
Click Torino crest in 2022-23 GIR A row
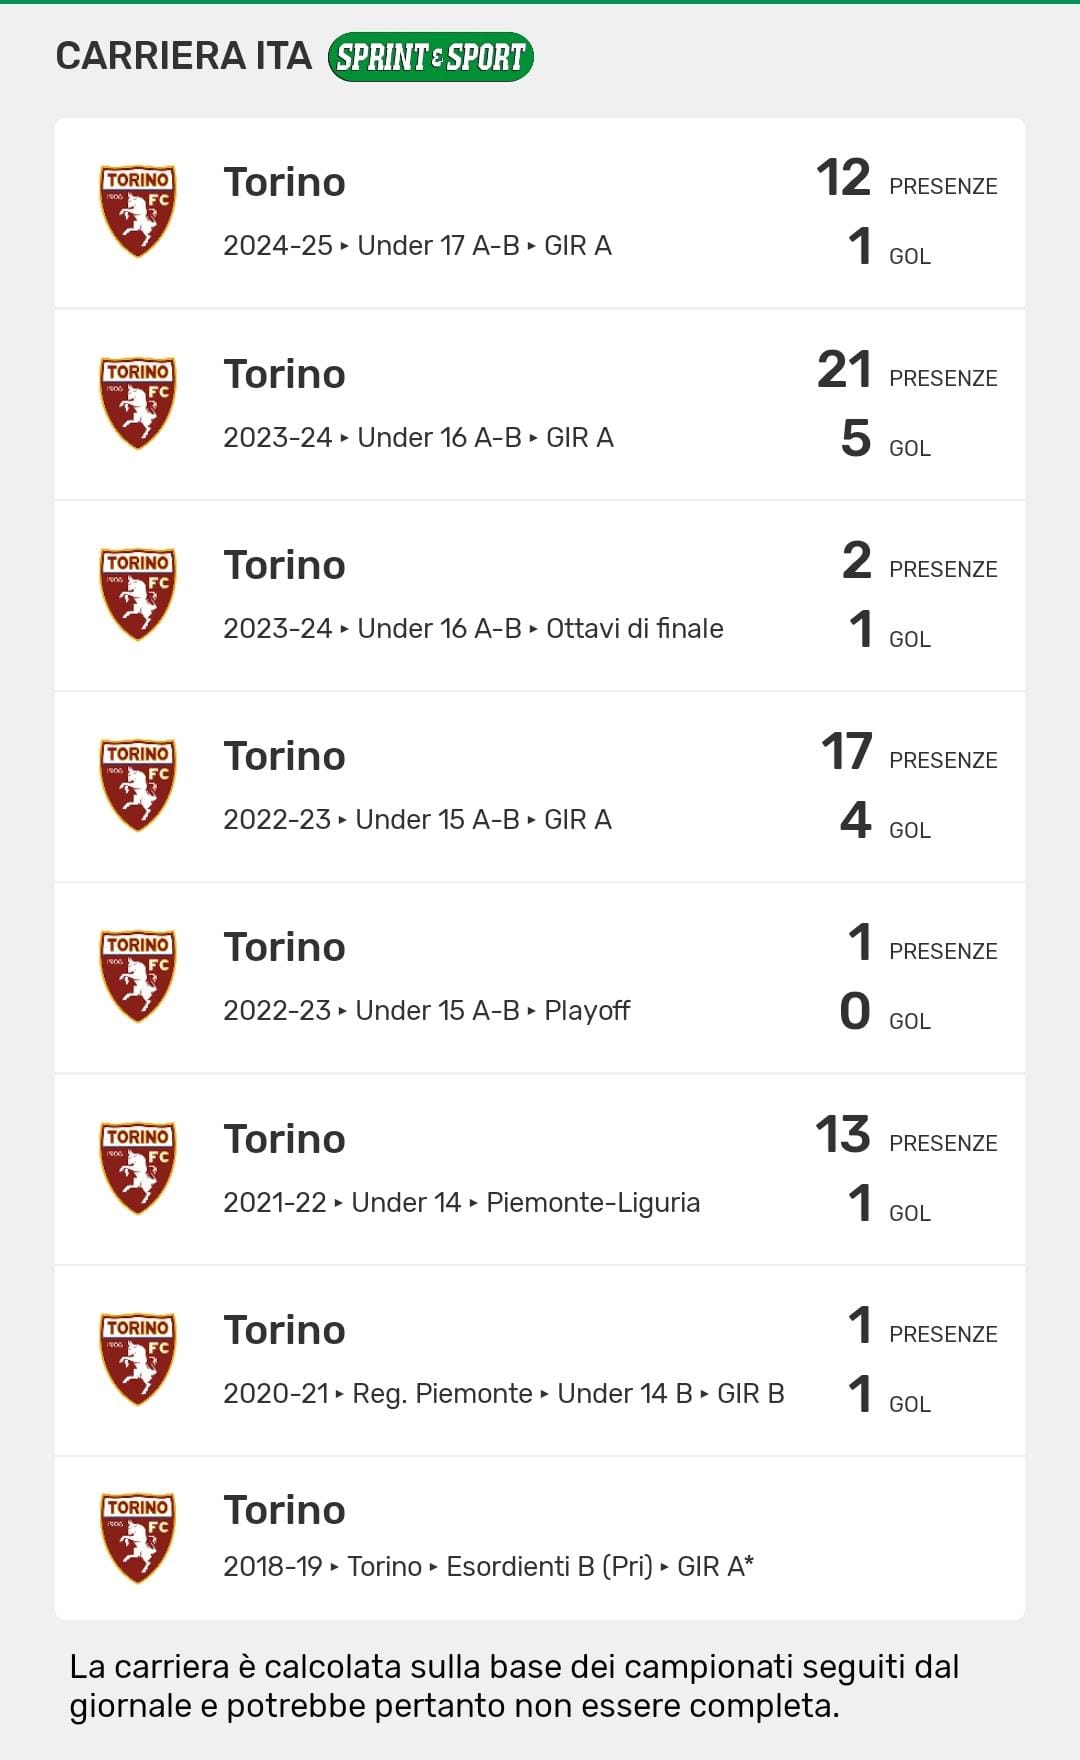[138, 785]
